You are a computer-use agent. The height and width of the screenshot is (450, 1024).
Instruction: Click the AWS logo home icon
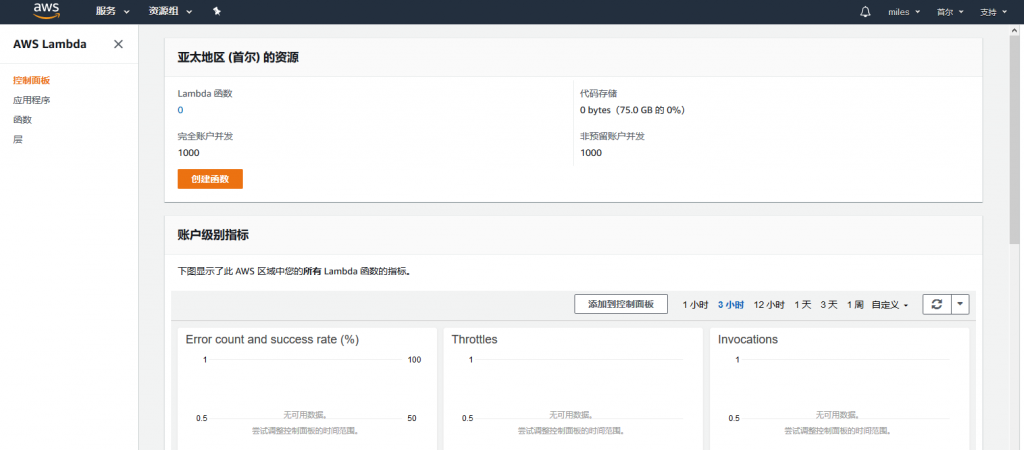[47, 11]
